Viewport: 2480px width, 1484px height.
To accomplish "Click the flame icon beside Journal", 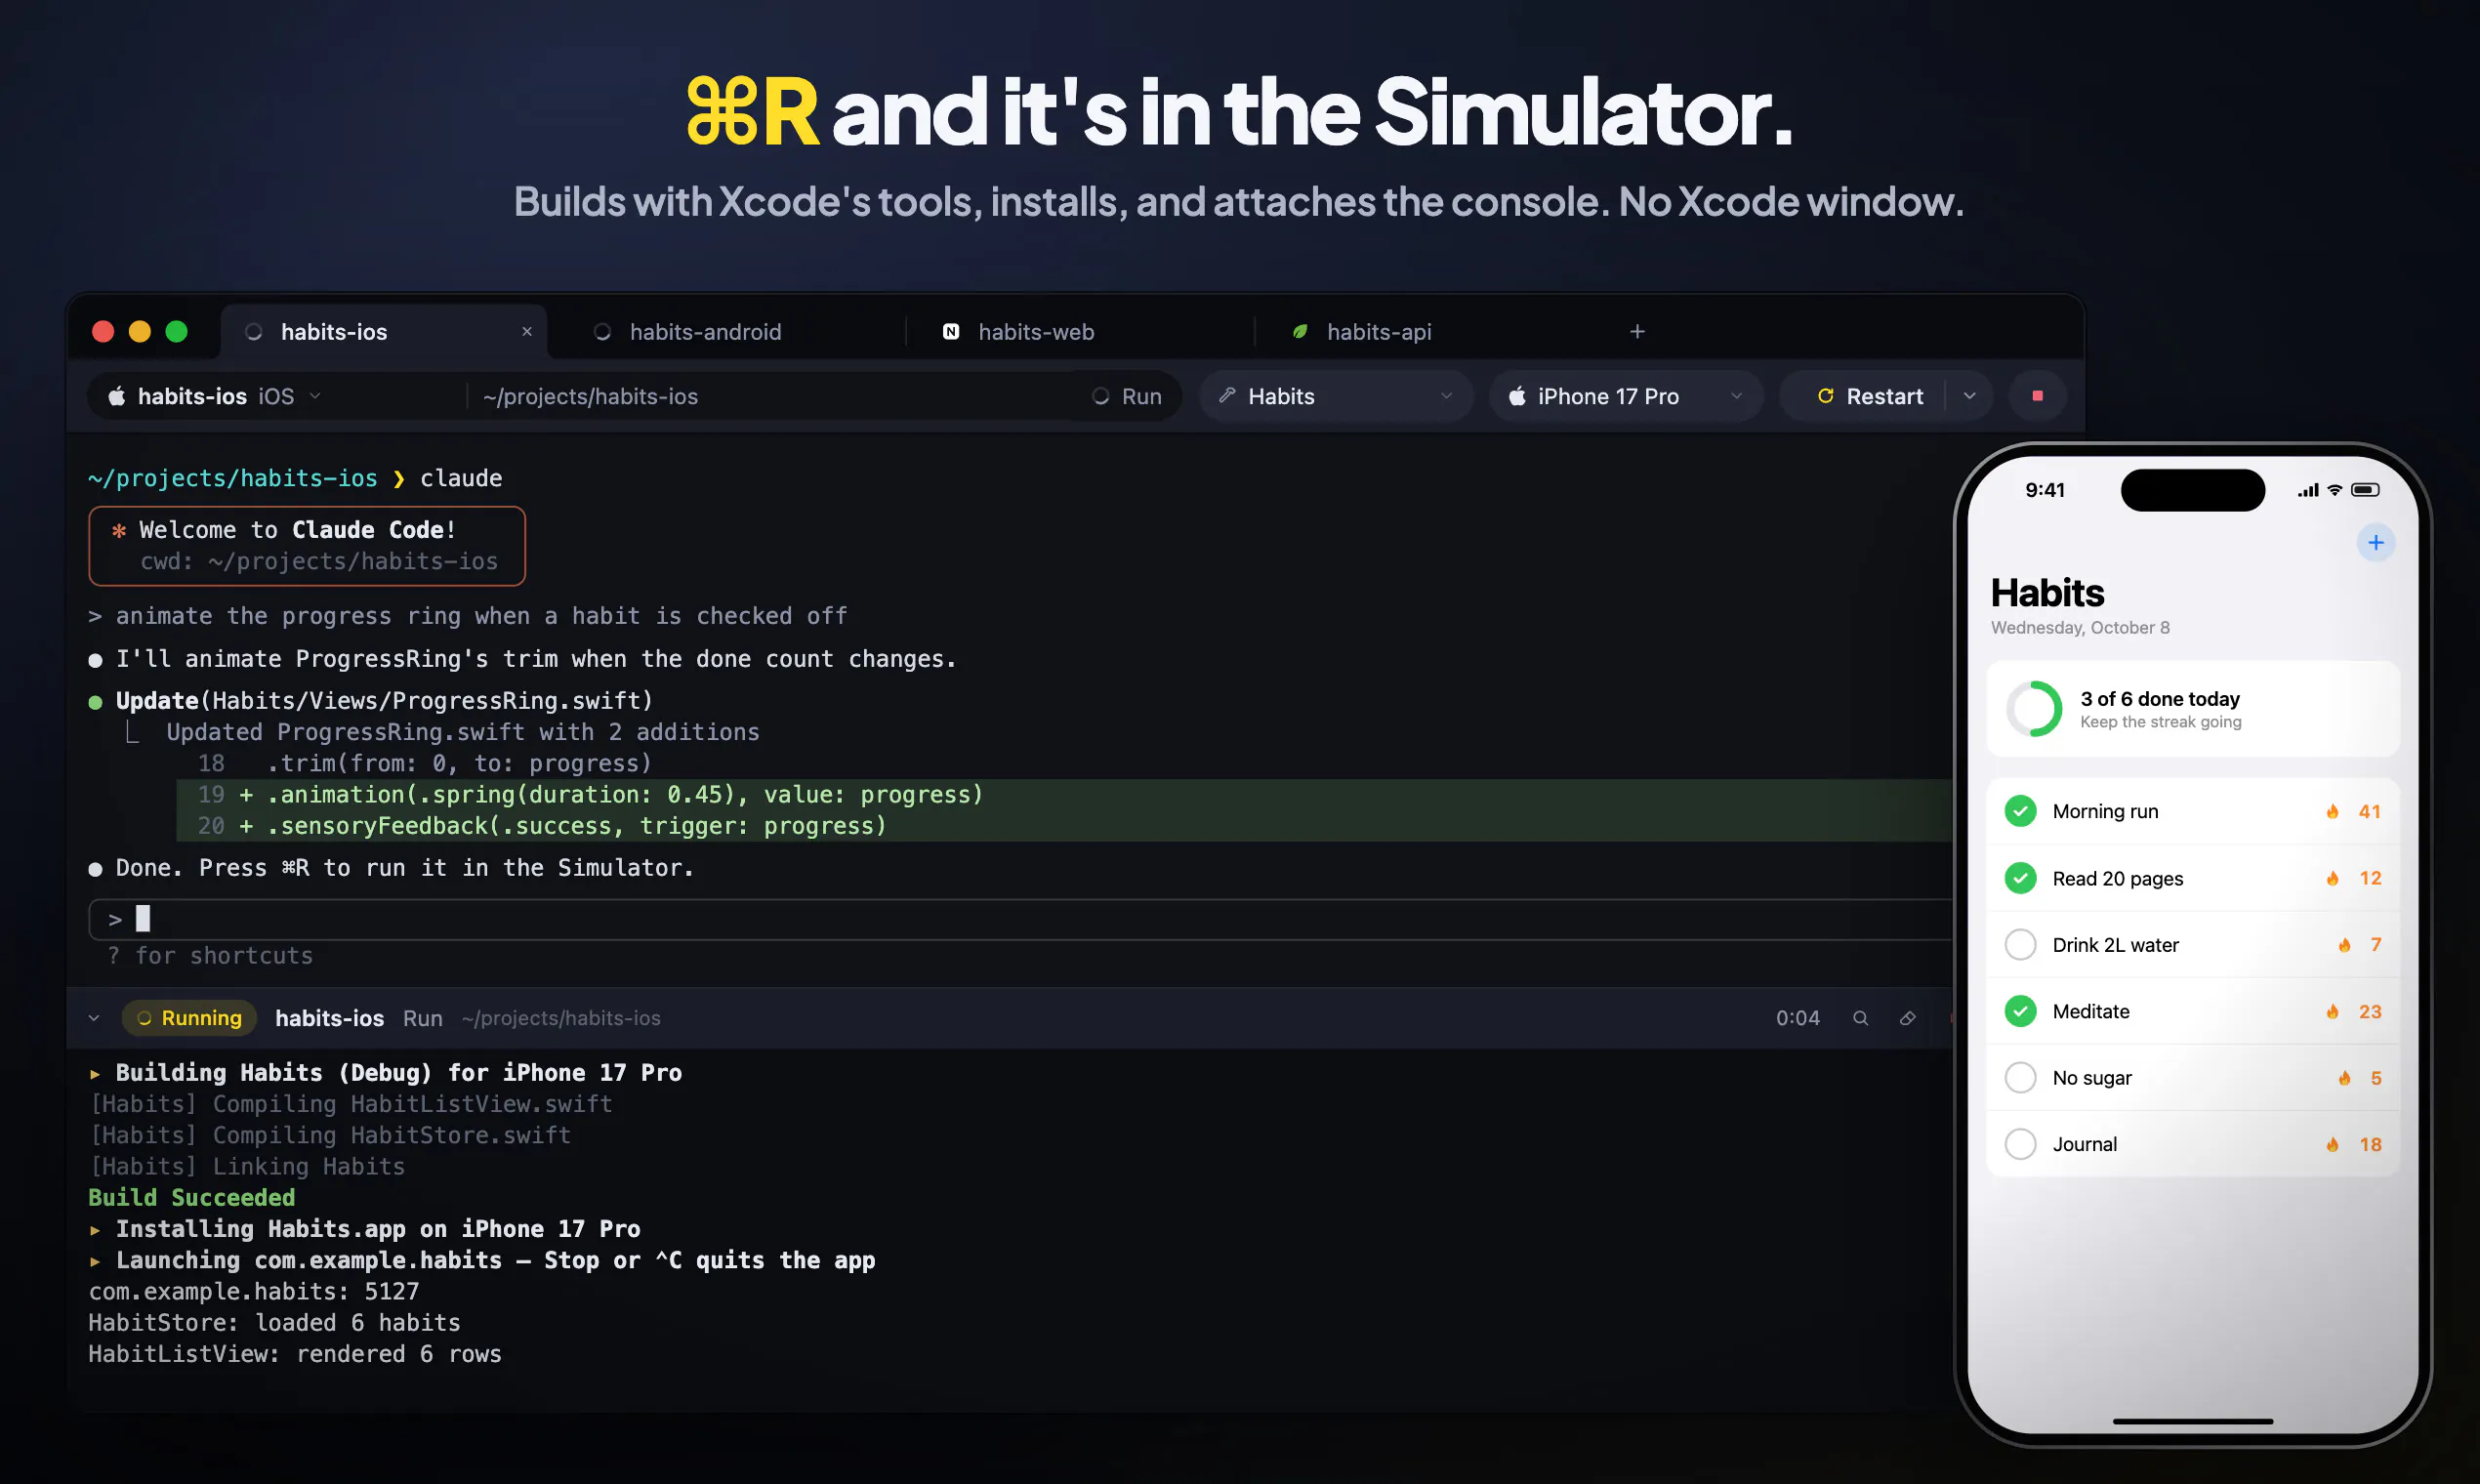I will tap(2332, 1145).
